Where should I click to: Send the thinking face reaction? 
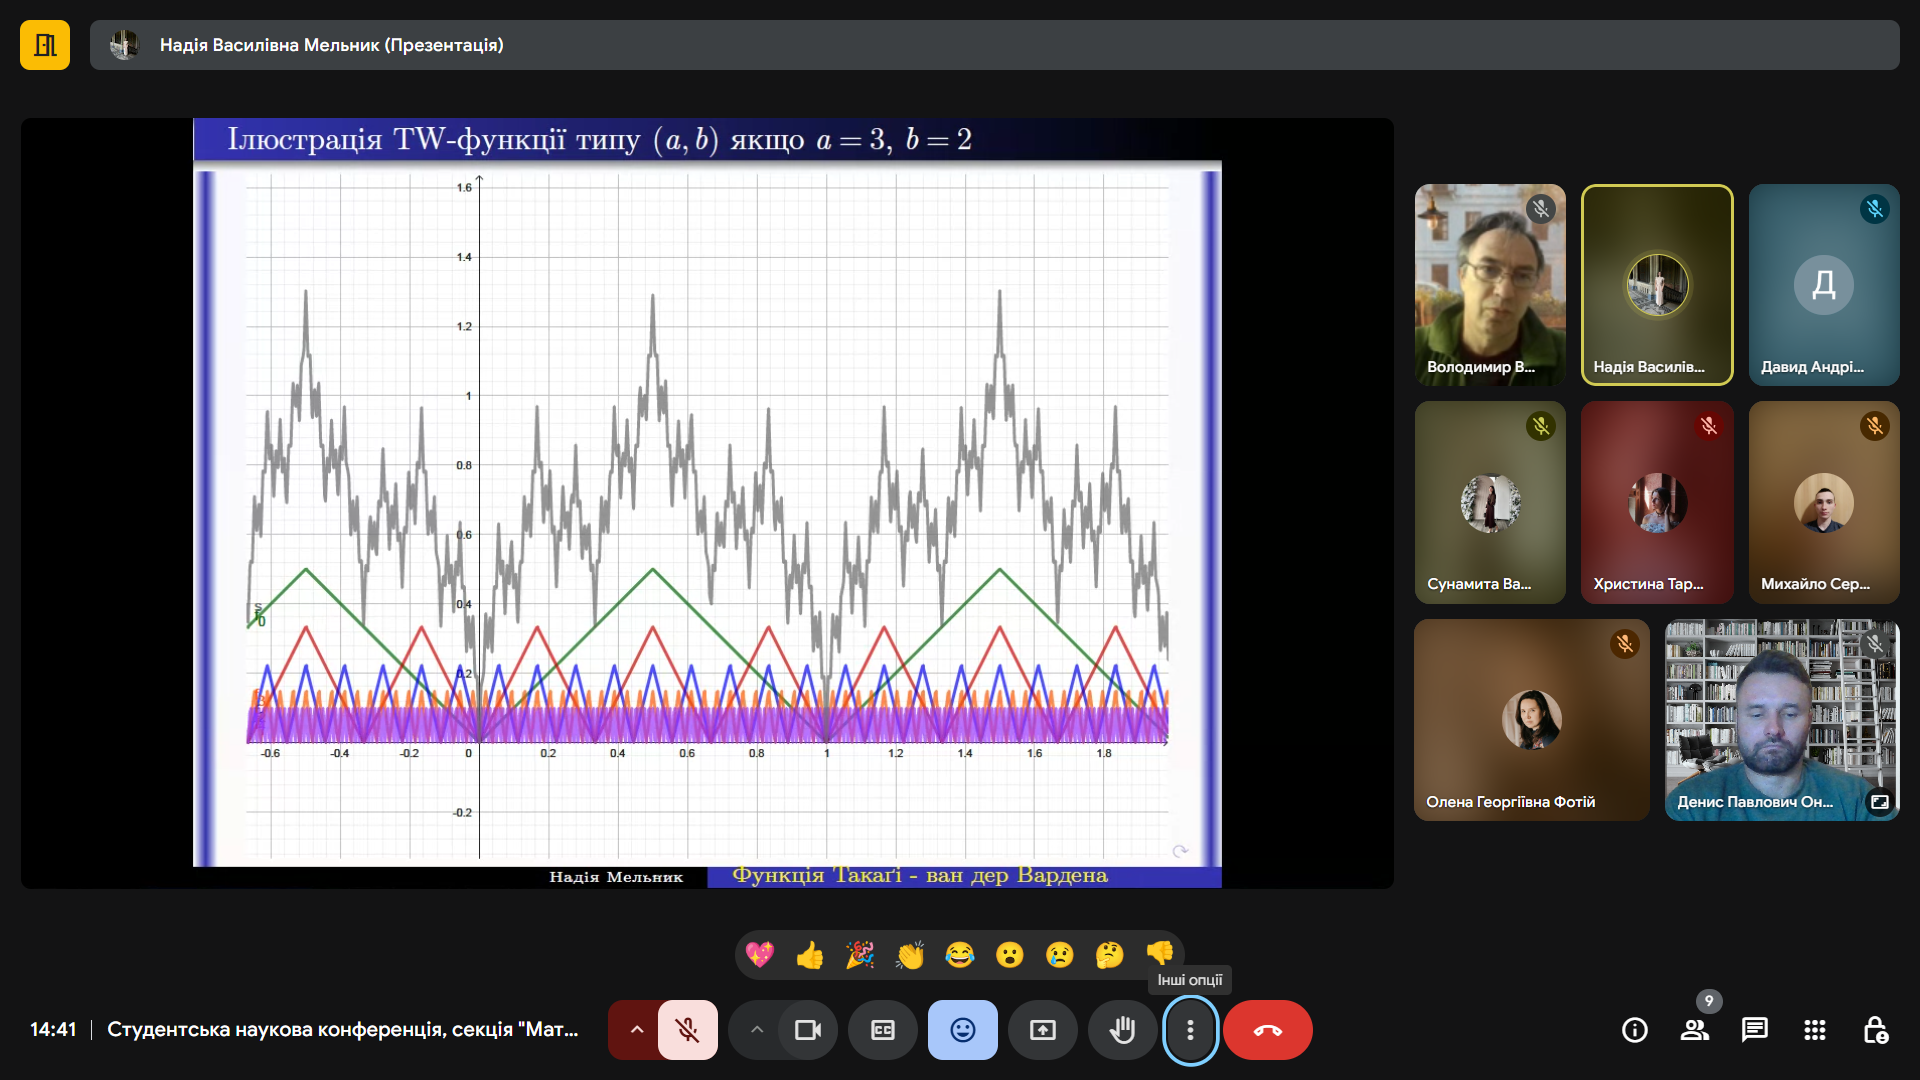(x=1110, y=955)
